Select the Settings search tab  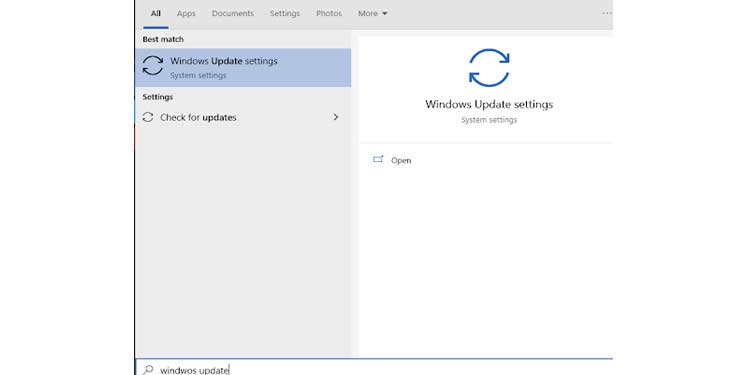285,13
